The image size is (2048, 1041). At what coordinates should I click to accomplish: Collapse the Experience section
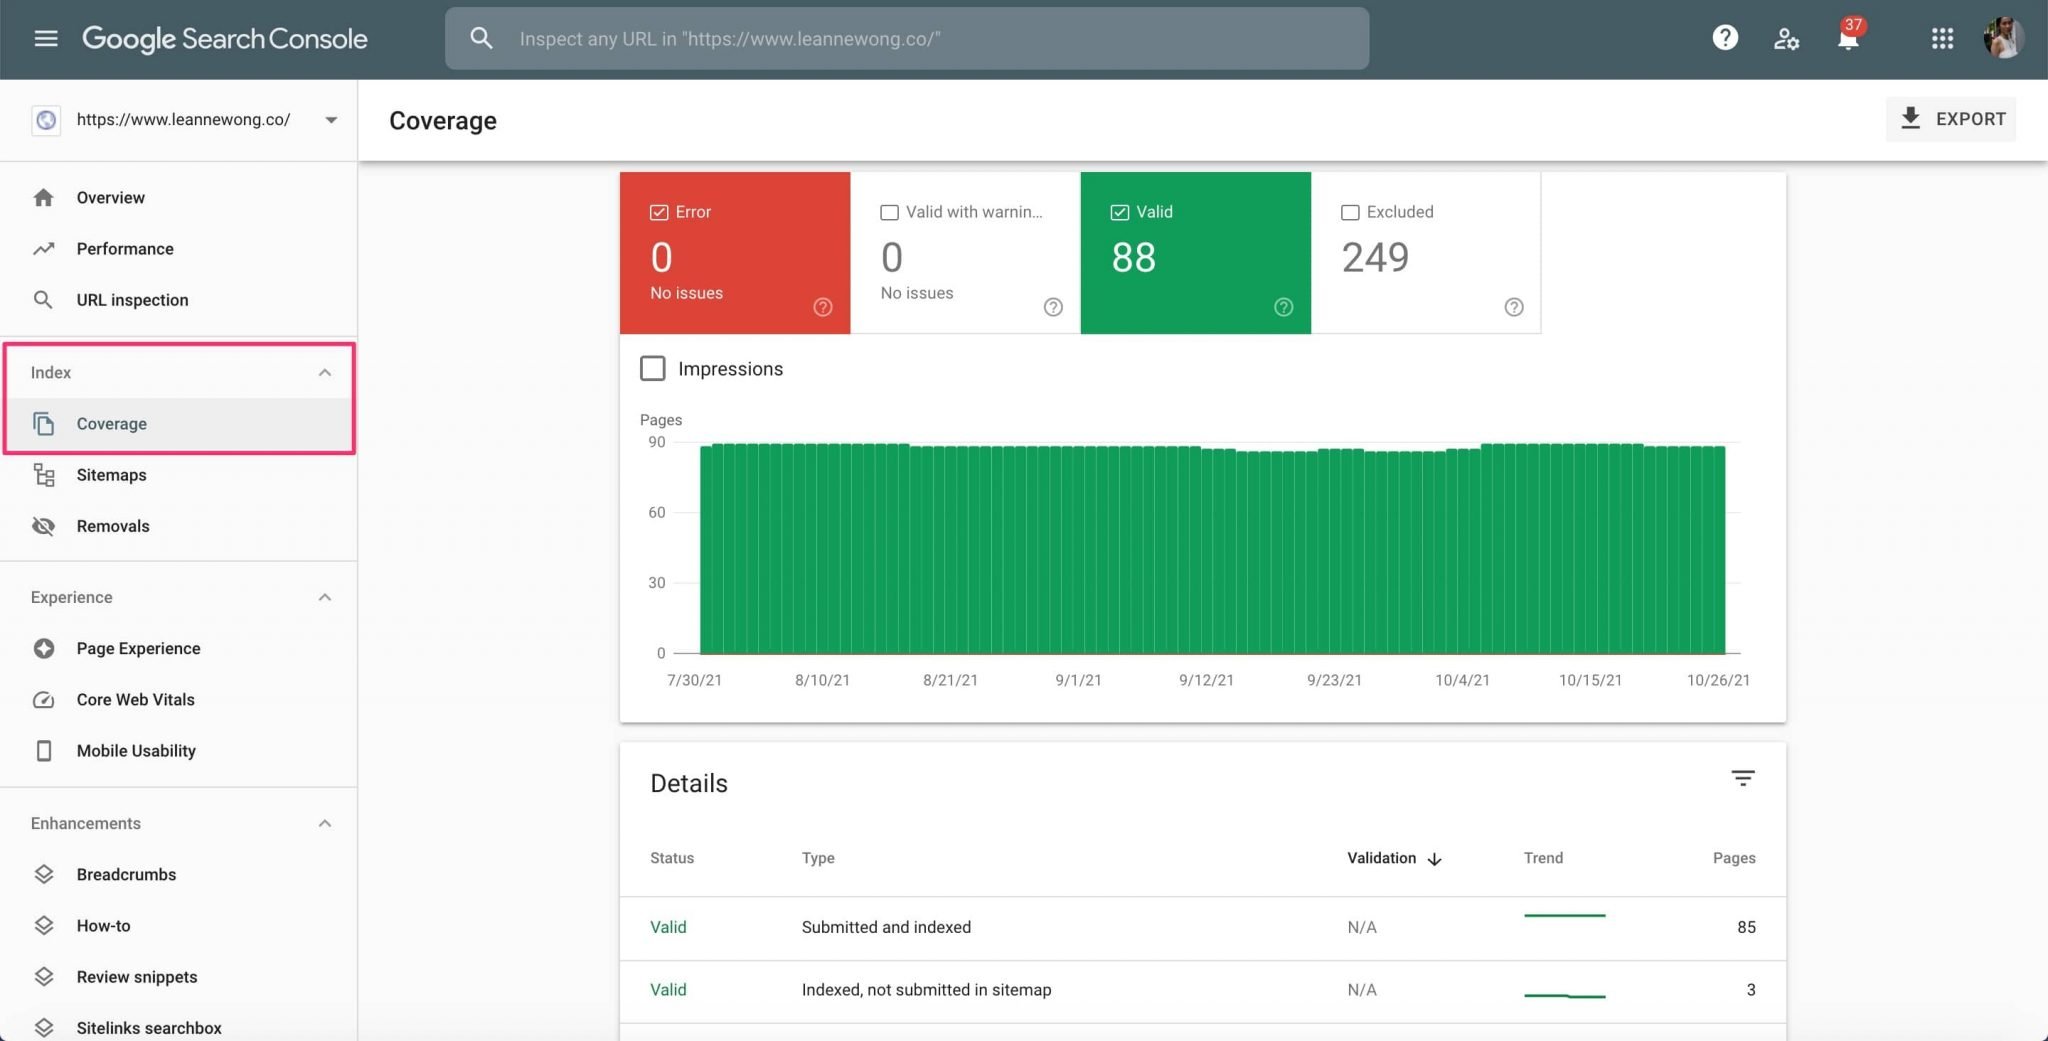point(324,596)
